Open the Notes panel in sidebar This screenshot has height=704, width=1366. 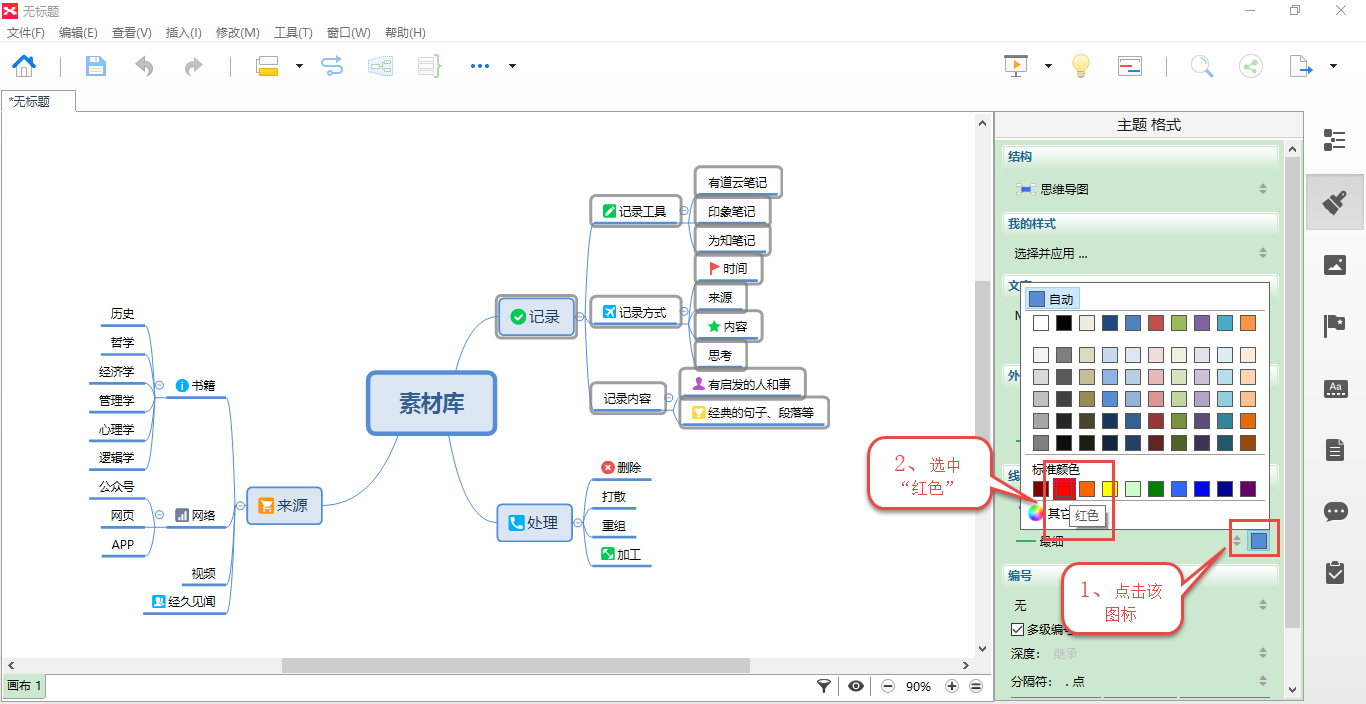click(x=1335, y=450)
